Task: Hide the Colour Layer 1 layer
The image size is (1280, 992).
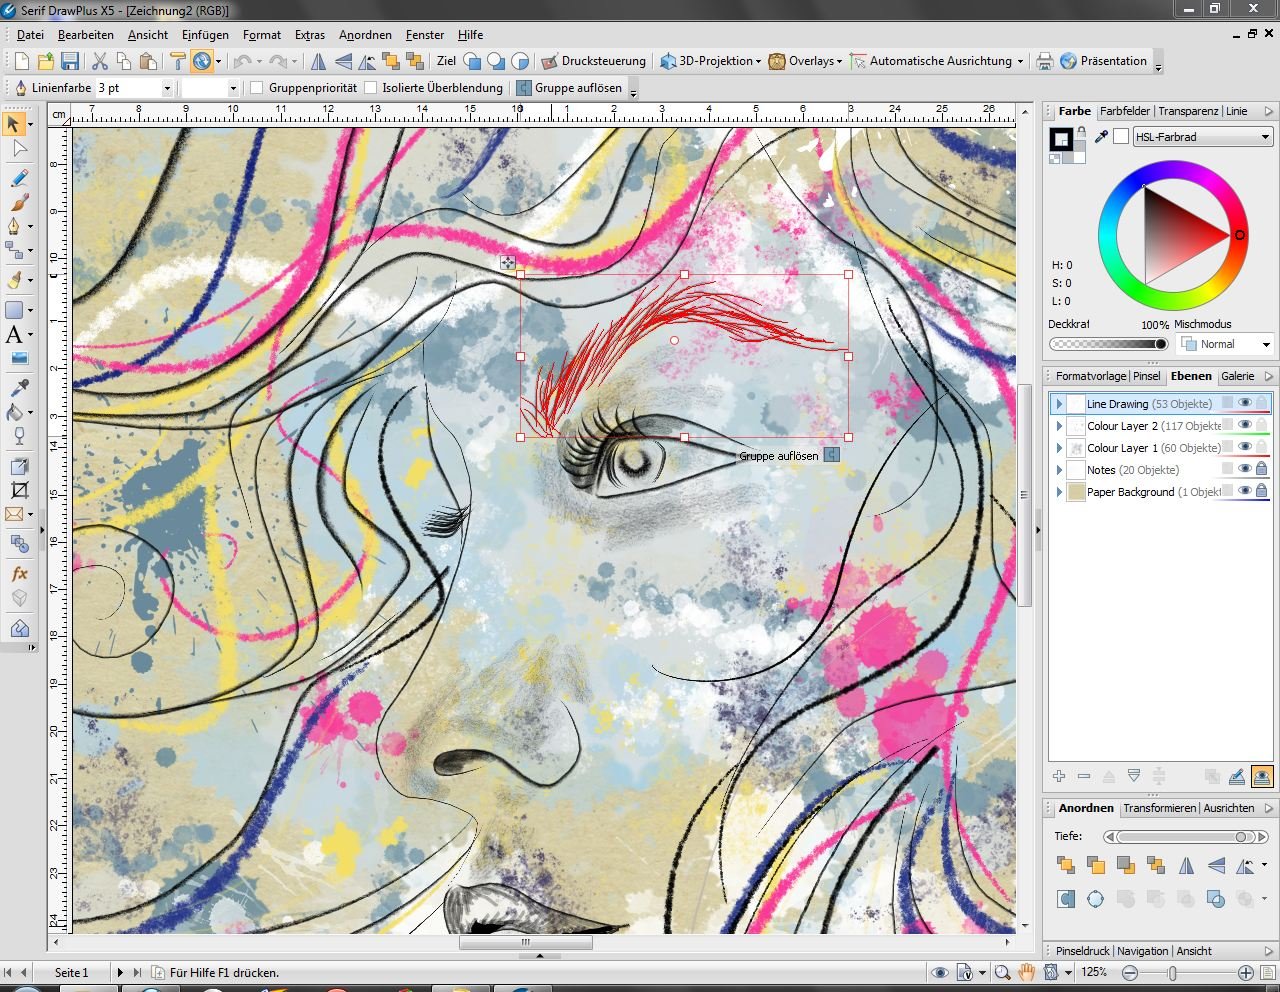Action: pyautogui.click(x=1245, y=447)
